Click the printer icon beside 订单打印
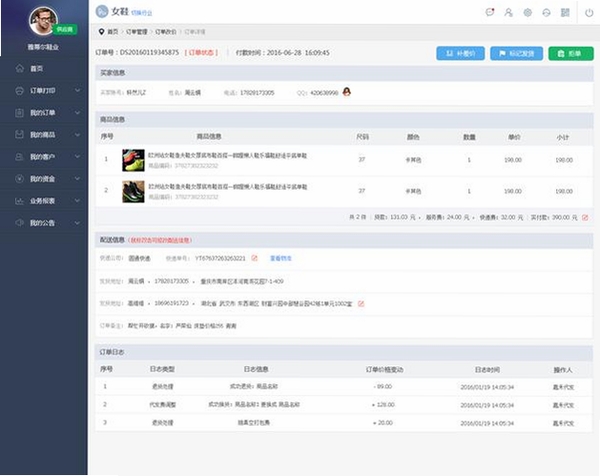The width and height of the screenshot is (600, 476). (x=20, y=91)
